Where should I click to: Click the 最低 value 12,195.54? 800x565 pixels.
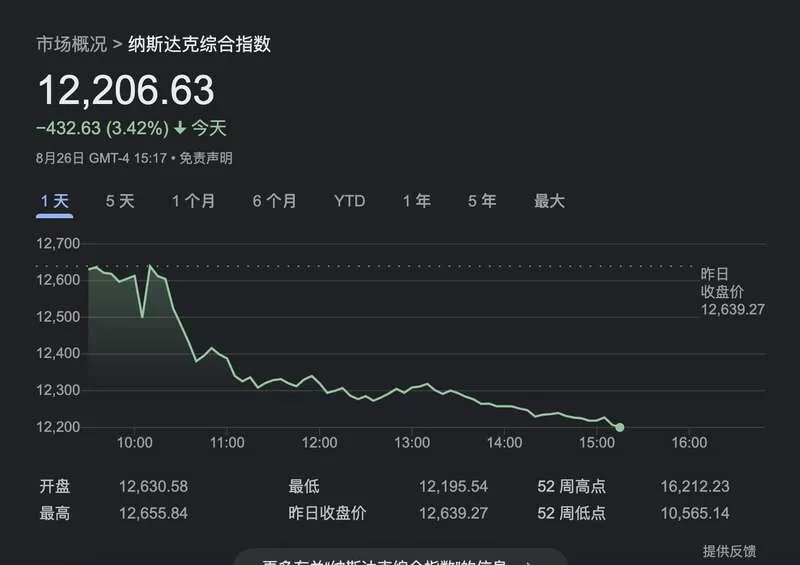tap(454, 486)
